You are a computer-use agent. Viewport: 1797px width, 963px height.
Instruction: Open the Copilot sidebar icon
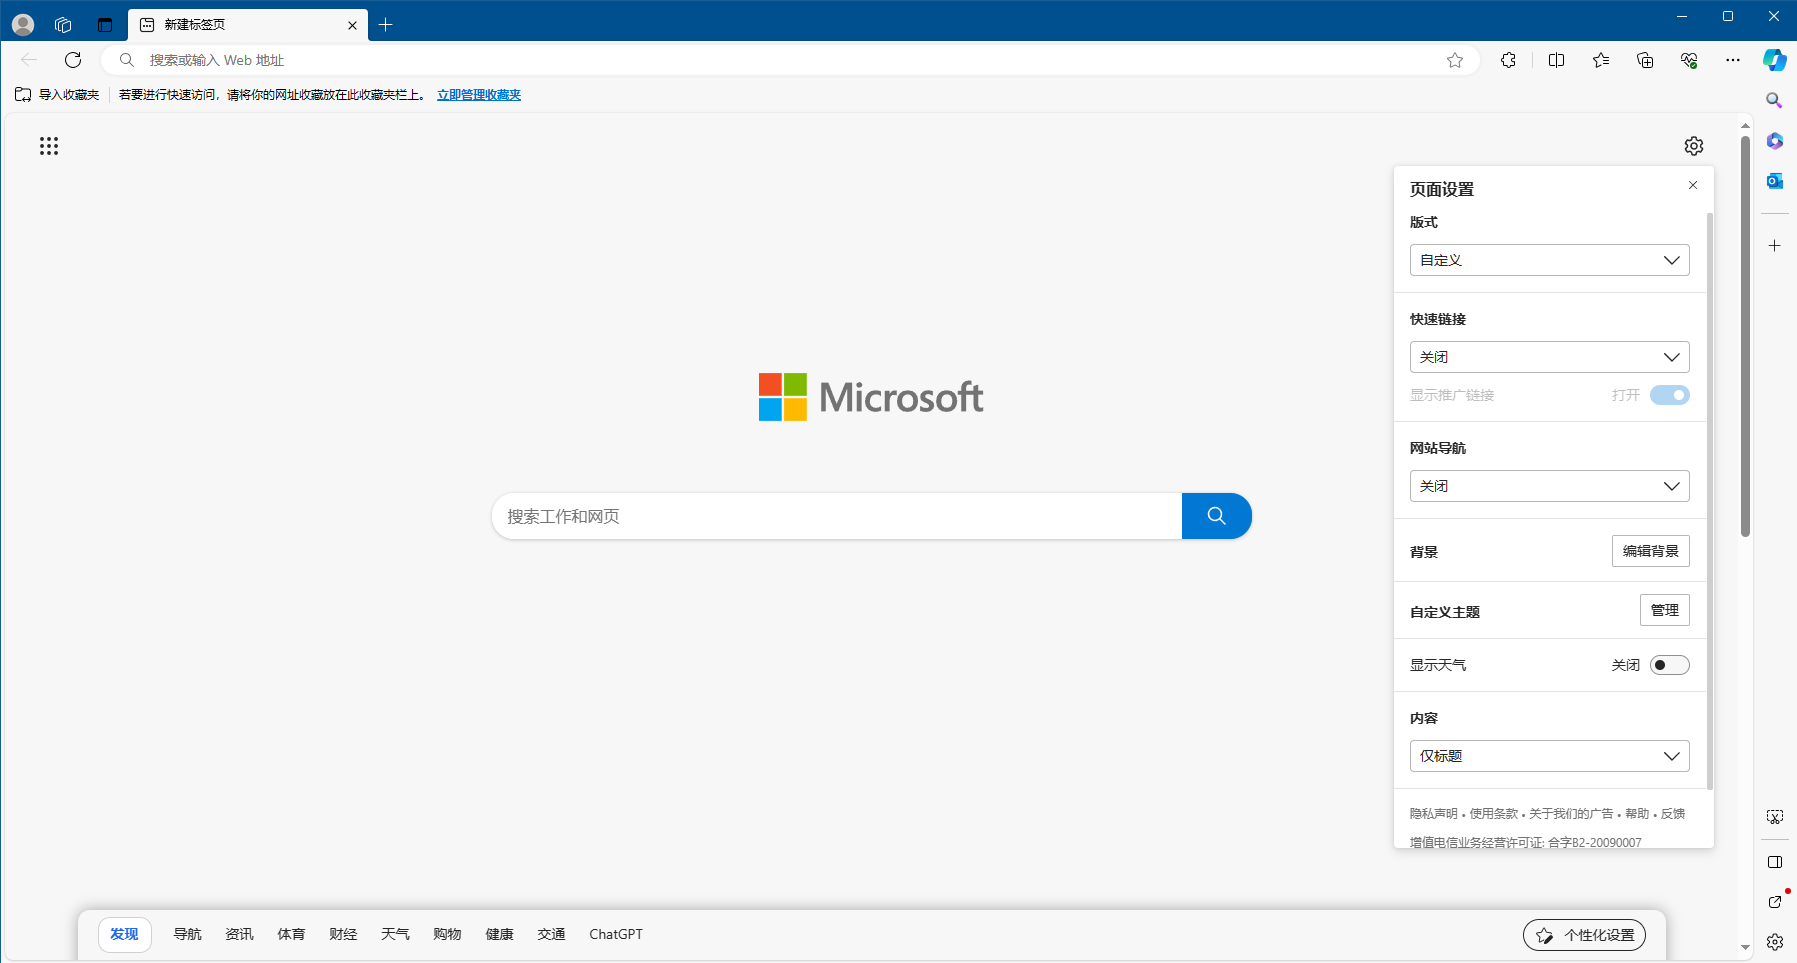(1774, 60)
